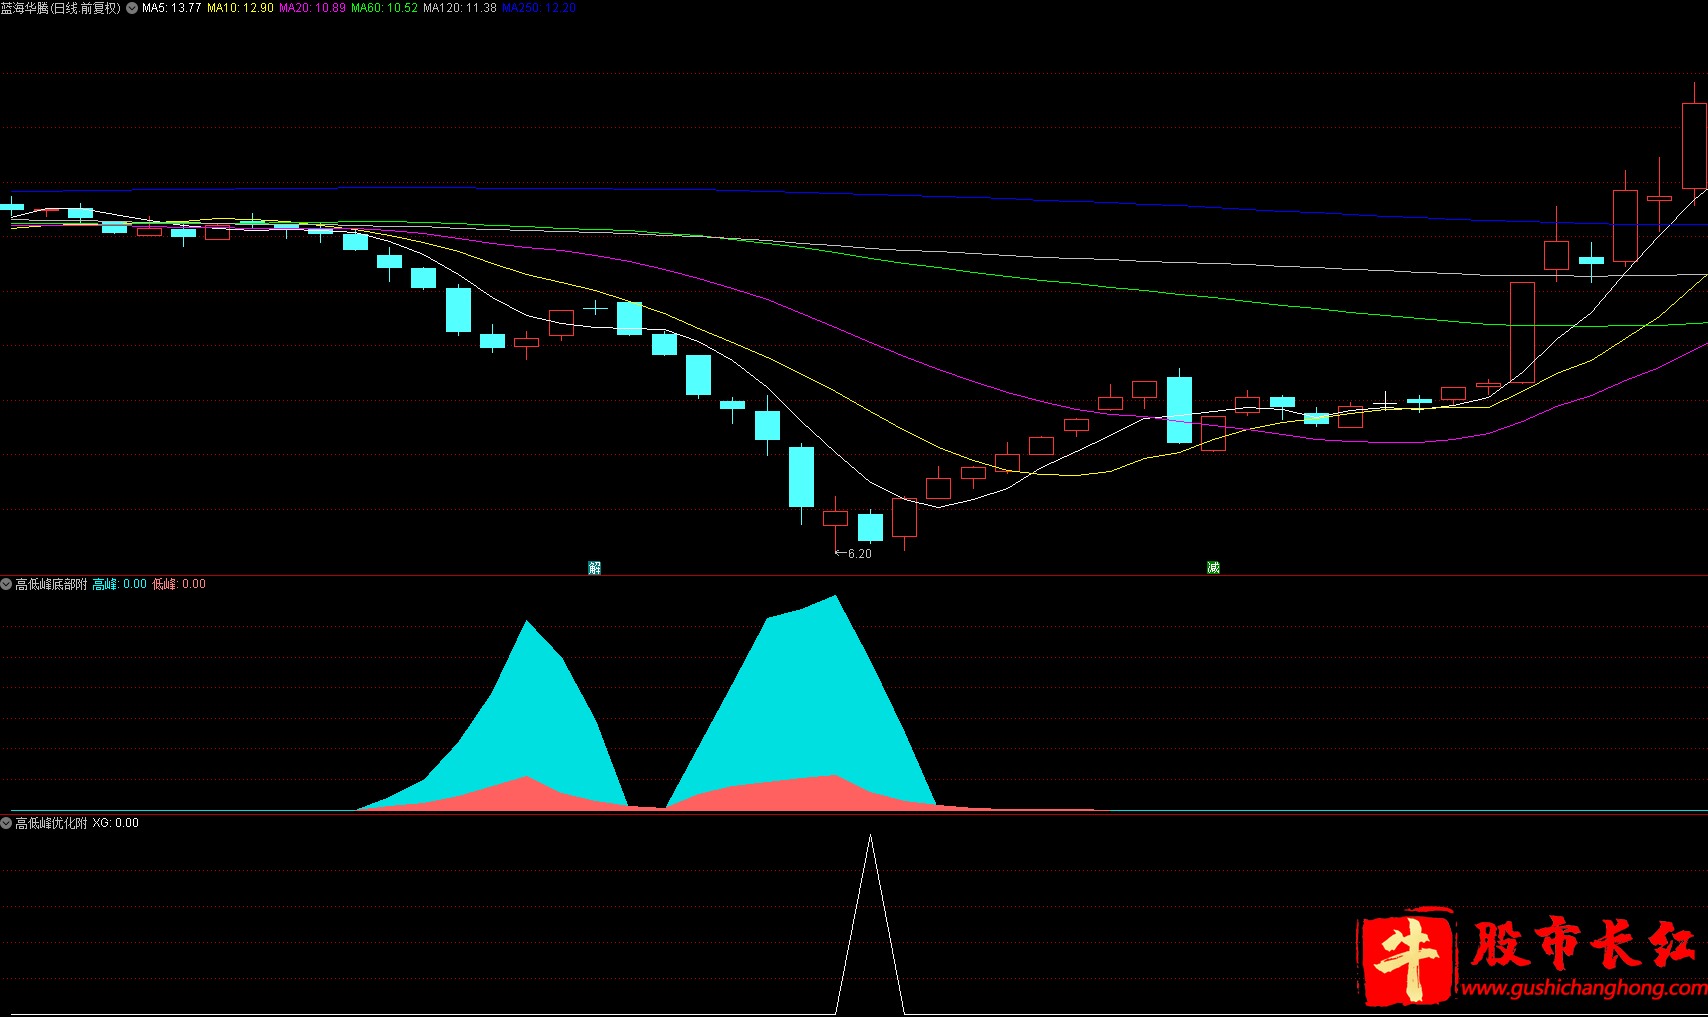The height and width of the screenshot is (1017, 1708).
Task: Click the XG: 0.00 value label
Action: [x=116, y=823]
